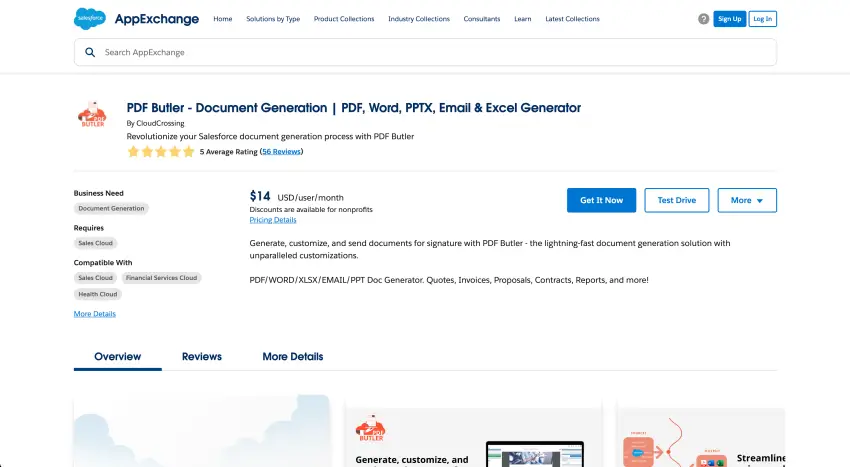The width and height of the screenshot is (850, 467).
Task: Switch to the More Details tab
Action: click(293, 356)
